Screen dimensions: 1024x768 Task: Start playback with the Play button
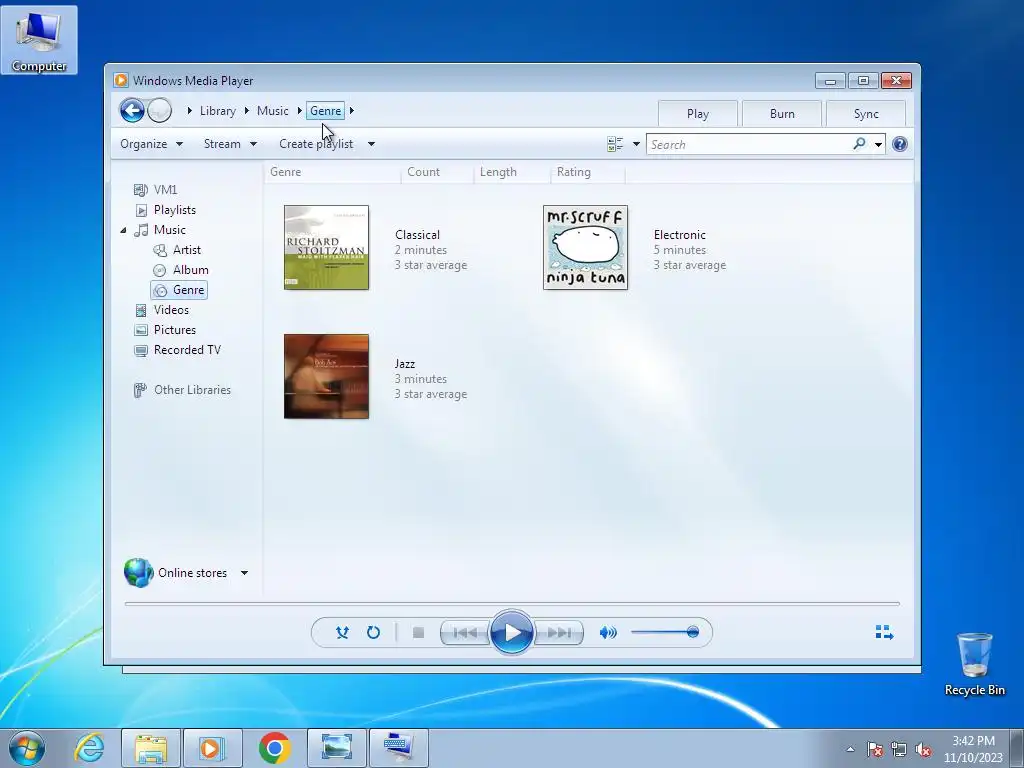point(511,632)
